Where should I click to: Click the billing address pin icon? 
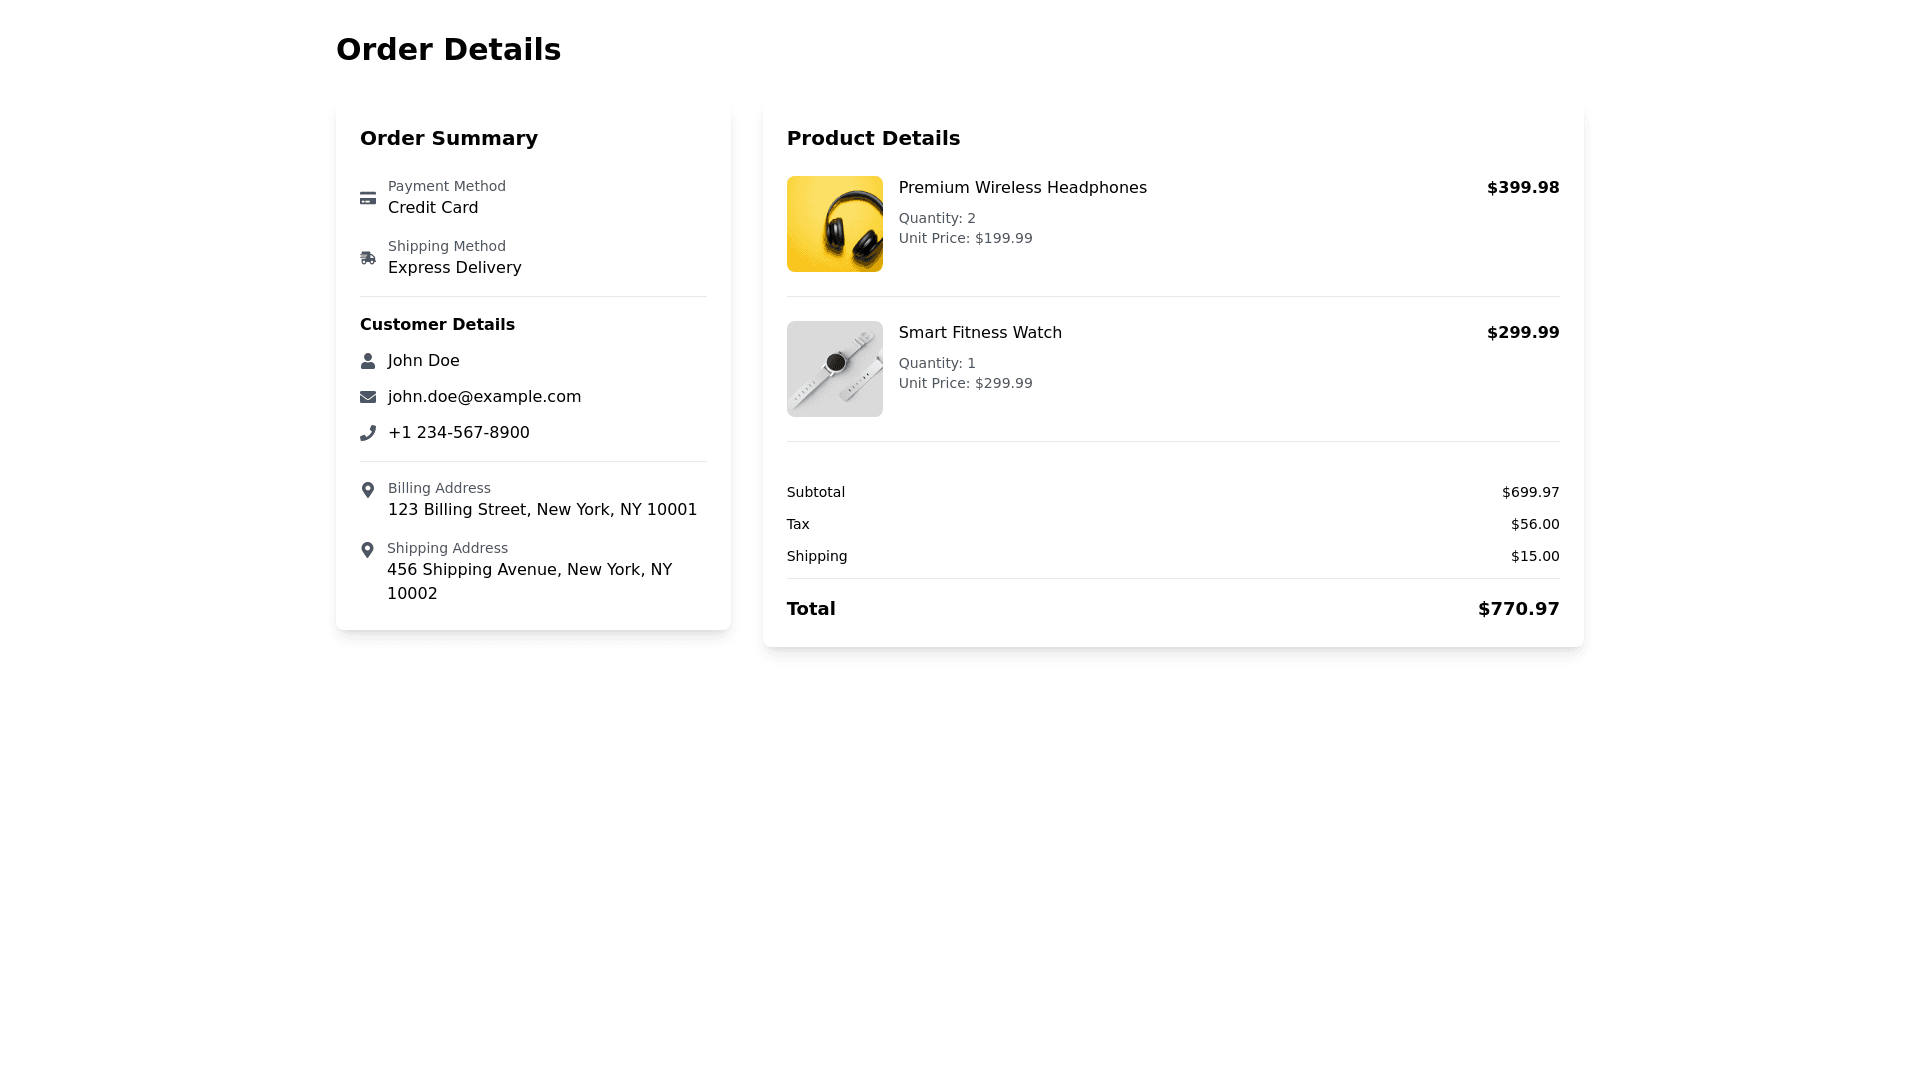[368, 490]
